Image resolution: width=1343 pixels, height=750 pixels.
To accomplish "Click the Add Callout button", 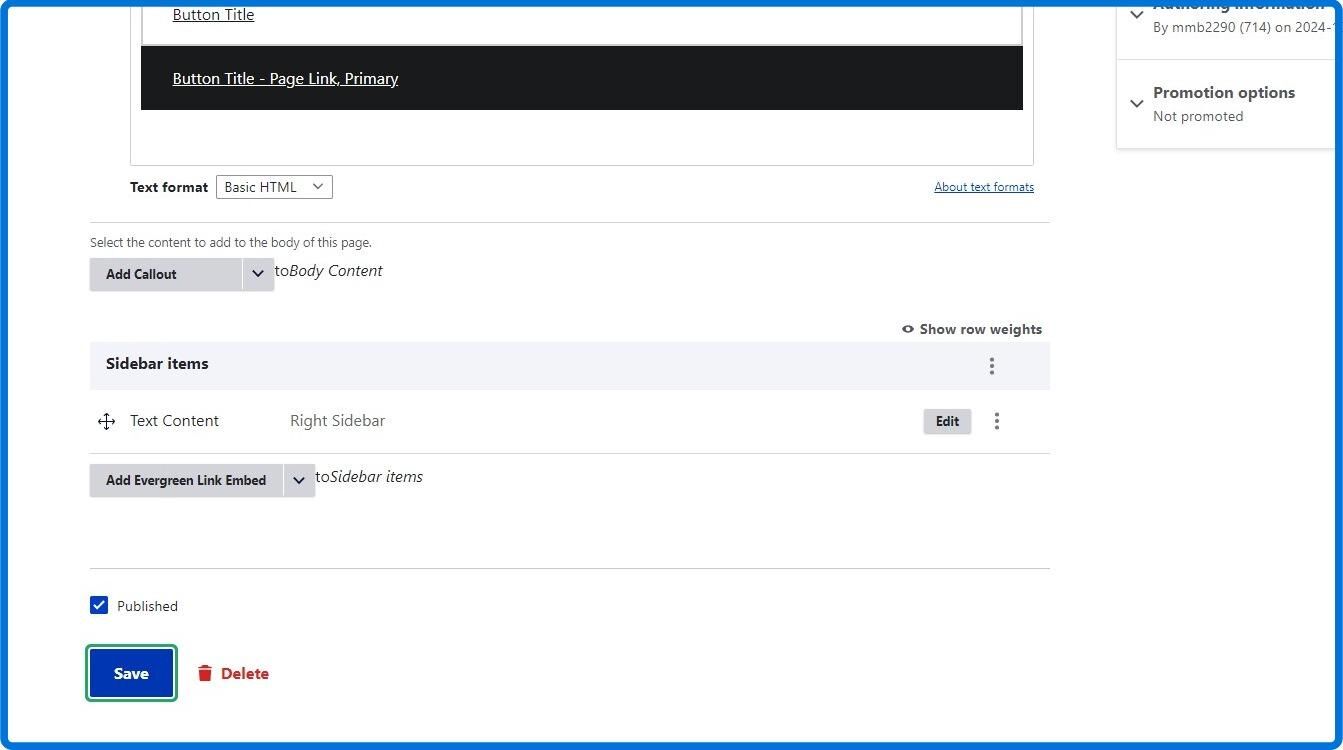I will coord(166,274).
